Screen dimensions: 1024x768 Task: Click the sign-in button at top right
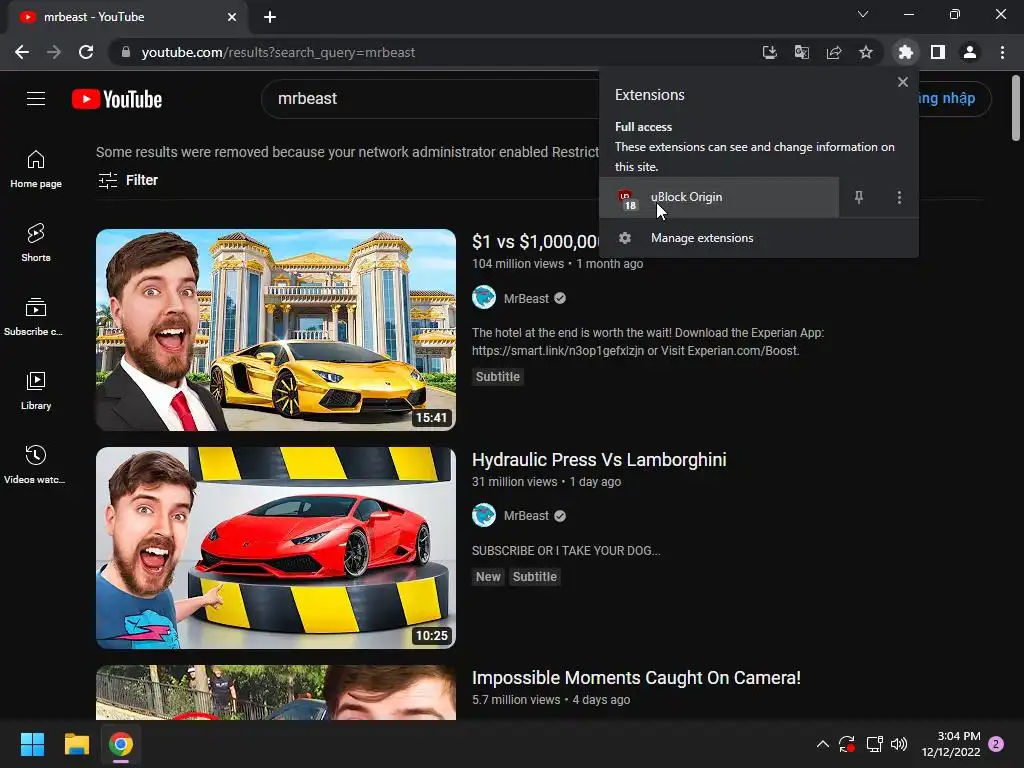tap(955, 99)
